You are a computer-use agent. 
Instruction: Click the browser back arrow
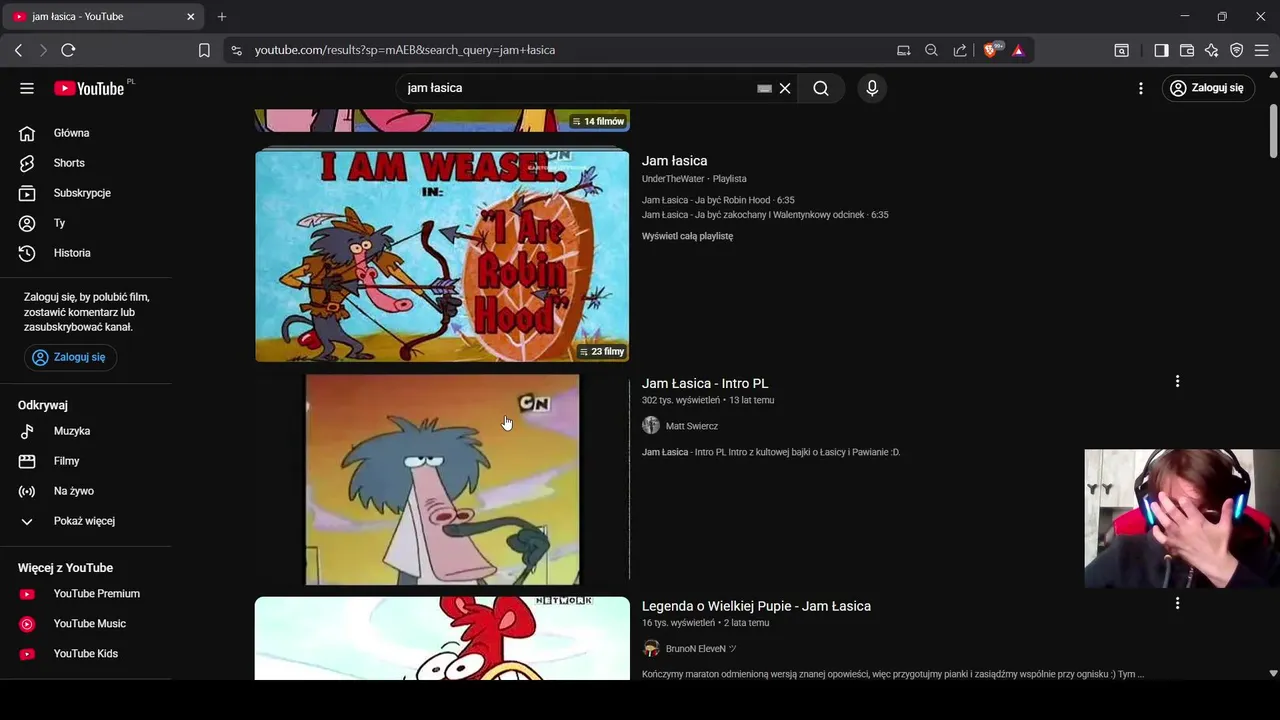pos(18,50)
